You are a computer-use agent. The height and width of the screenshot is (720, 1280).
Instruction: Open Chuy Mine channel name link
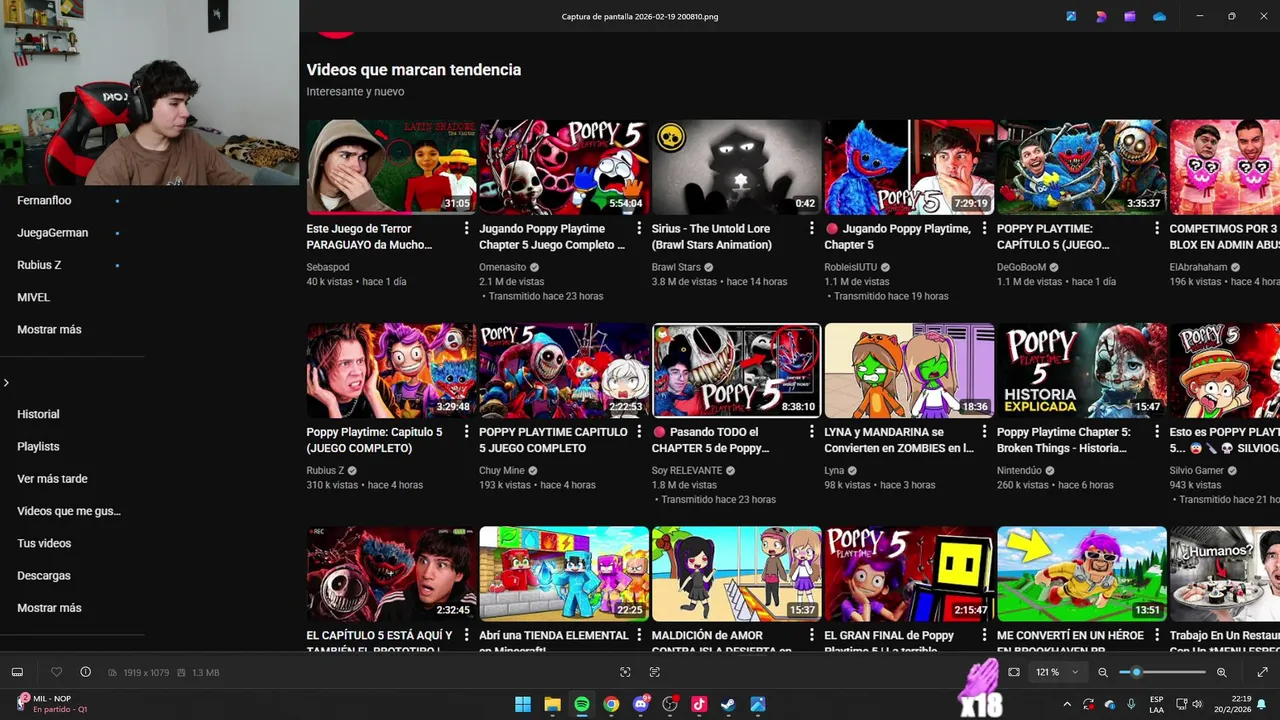pos(502,471)
